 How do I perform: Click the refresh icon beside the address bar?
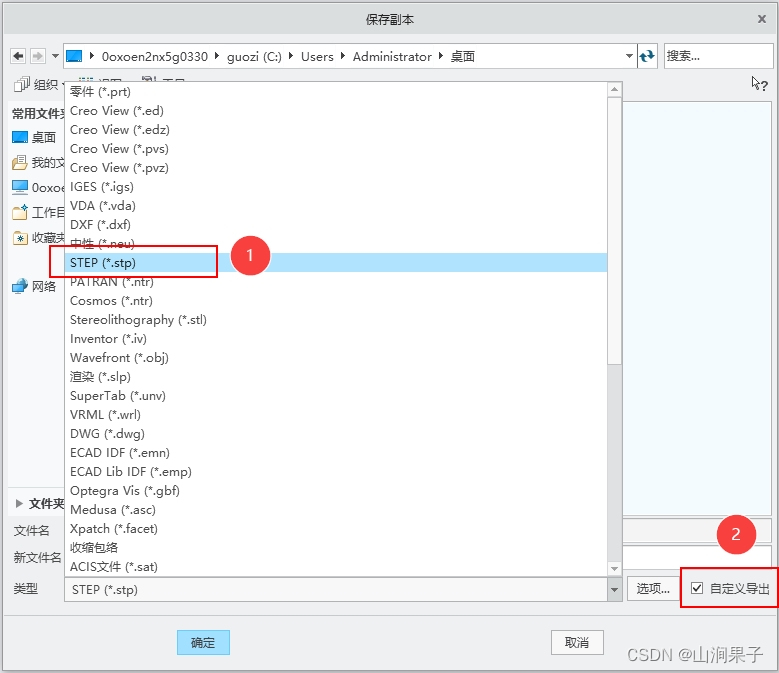(x=648, y=56)
